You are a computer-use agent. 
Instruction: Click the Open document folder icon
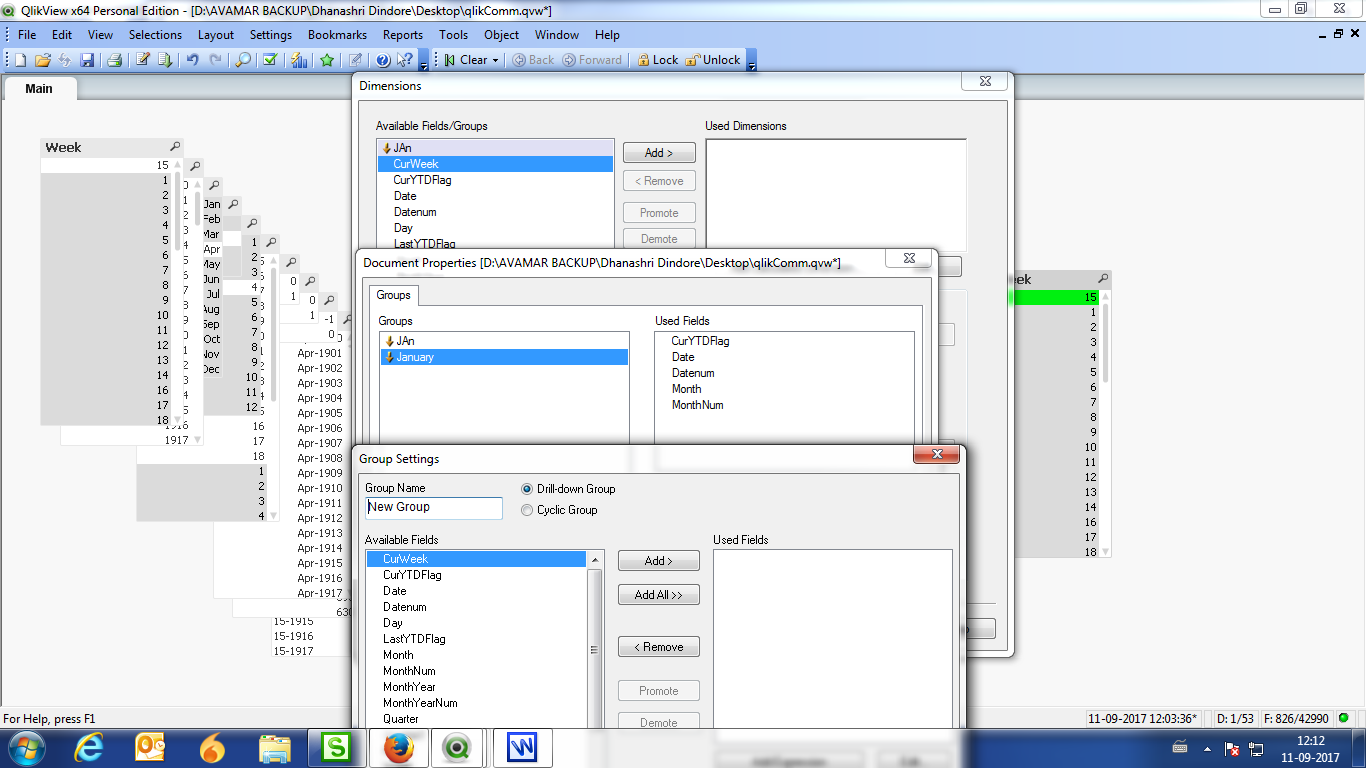(43, 60)
